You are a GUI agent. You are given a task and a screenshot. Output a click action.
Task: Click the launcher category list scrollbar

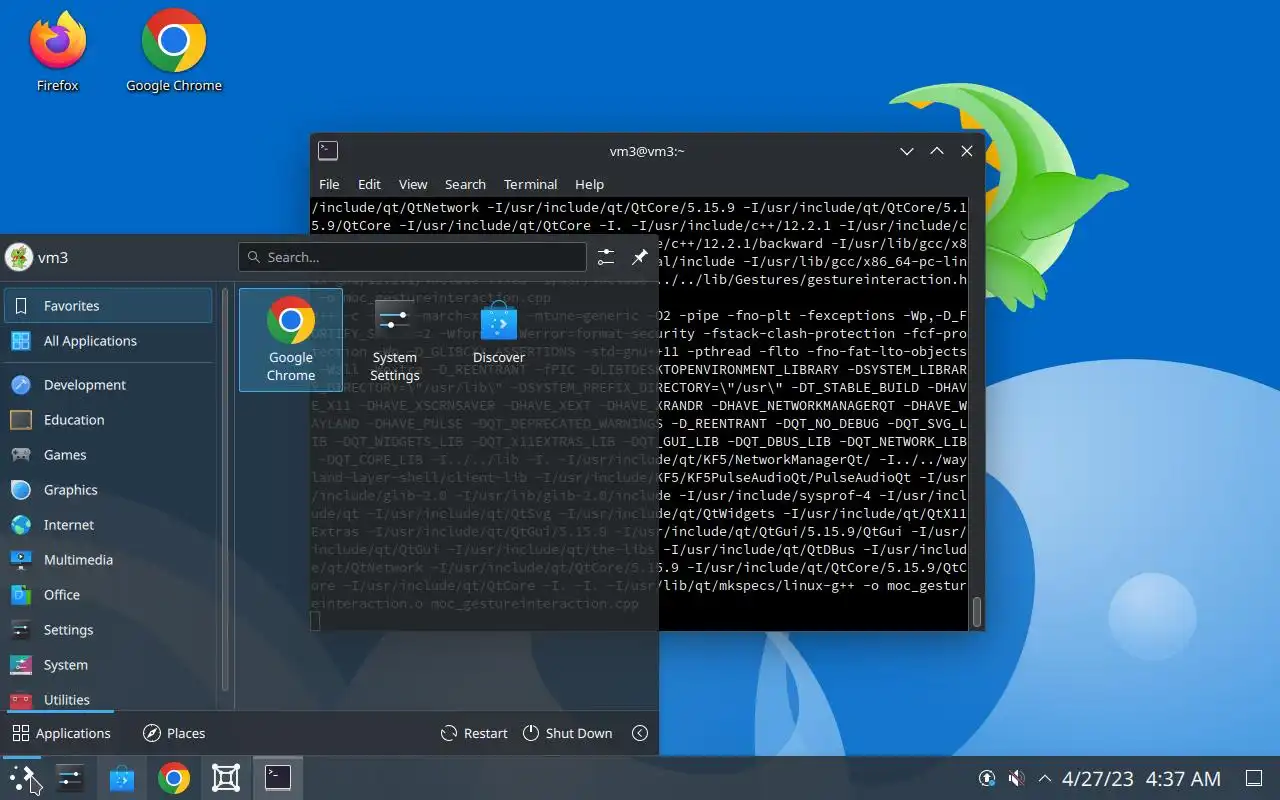click(225, 490)
